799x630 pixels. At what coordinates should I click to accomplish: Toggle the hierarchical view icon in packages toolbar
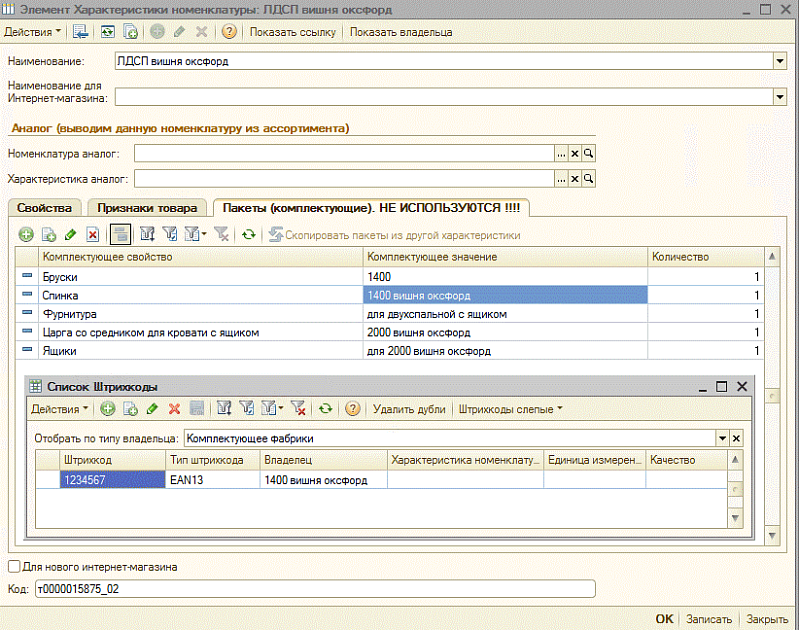121,234
